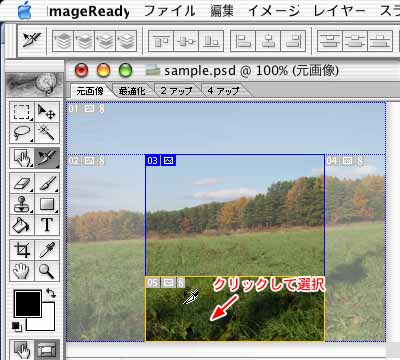Click slice 05 in the image
The width and height of the screenshot is (400, 360).
tap(235, 309)
